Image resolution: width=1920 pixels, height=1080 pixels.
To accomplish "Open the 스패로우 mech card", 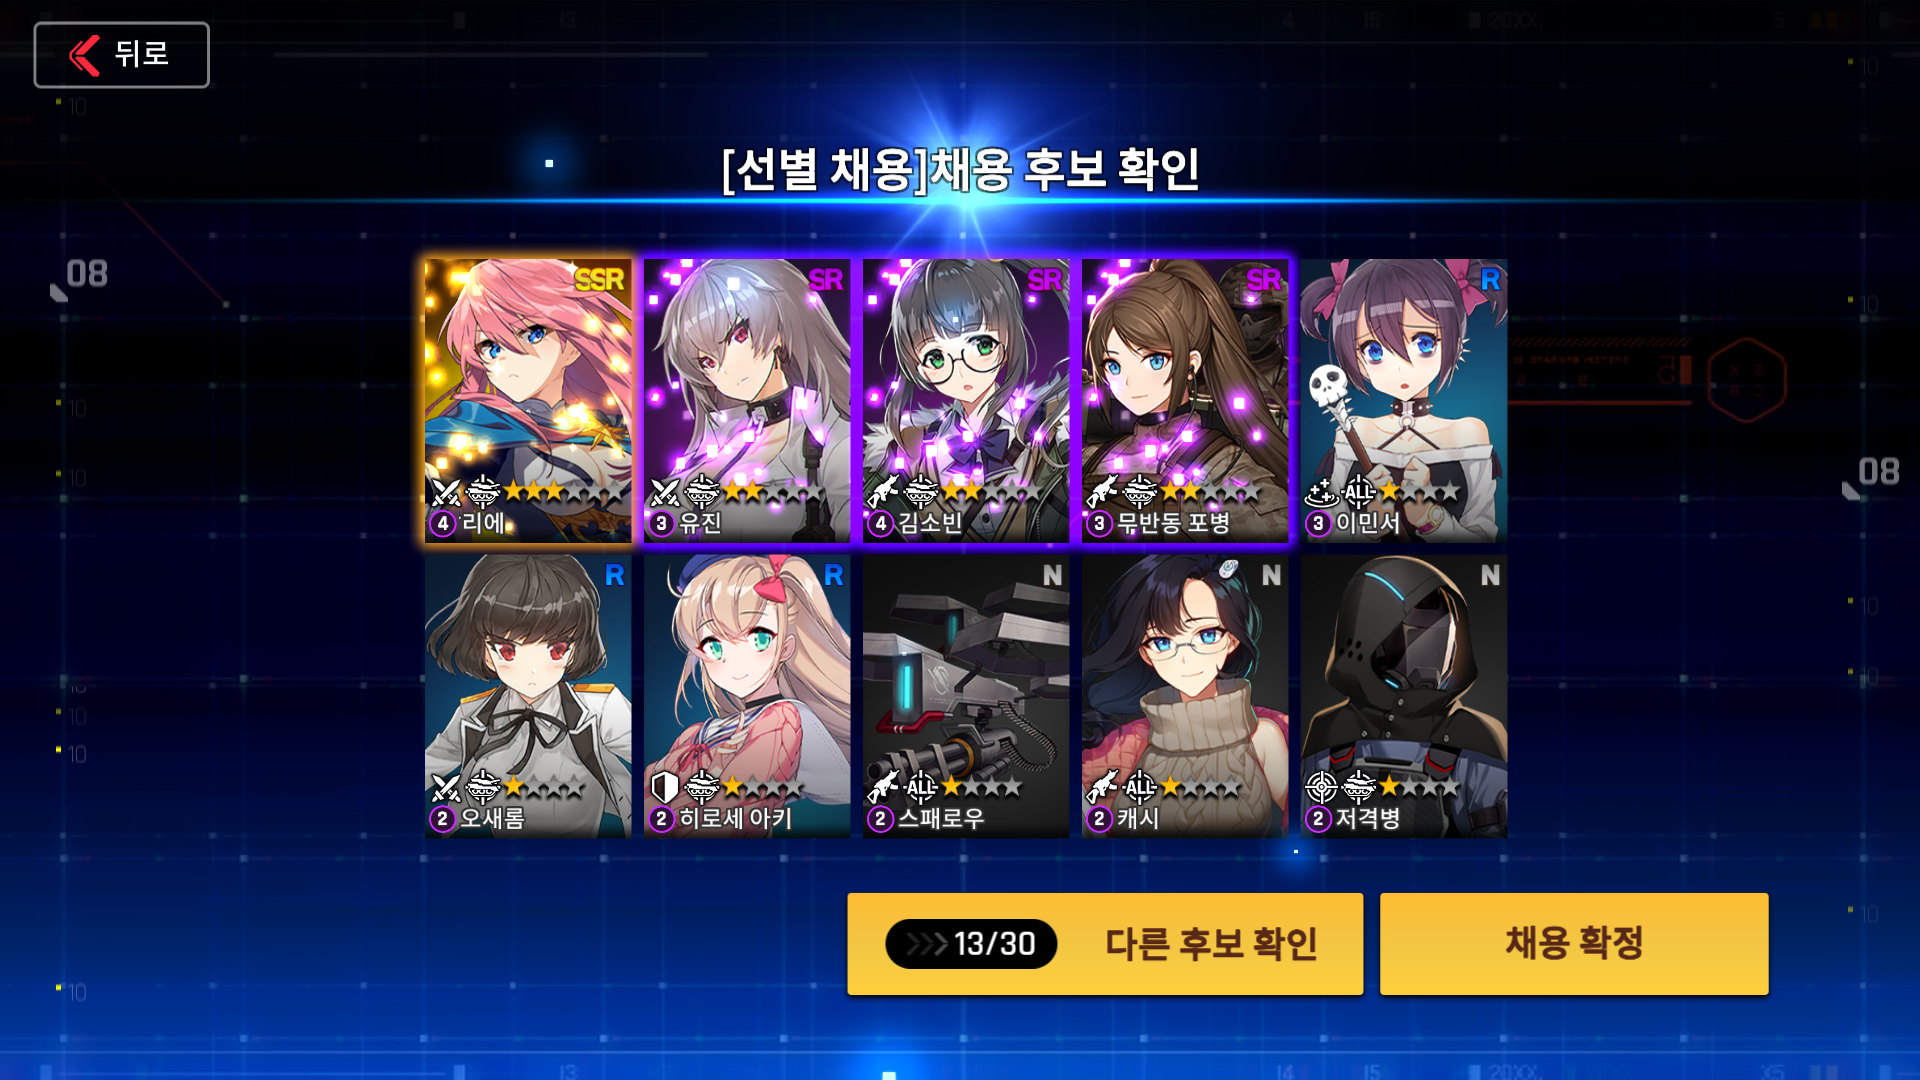I will coord(966,697).
